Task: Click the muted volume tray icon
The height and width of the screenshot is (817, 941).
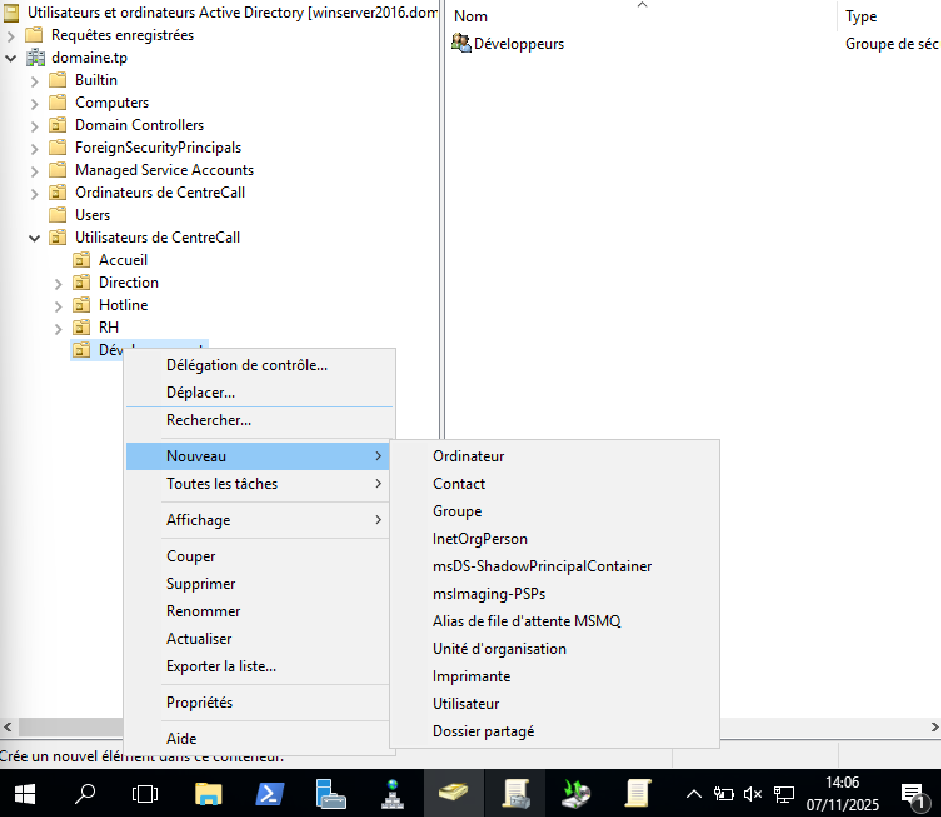Action: (x=753, y=794)
